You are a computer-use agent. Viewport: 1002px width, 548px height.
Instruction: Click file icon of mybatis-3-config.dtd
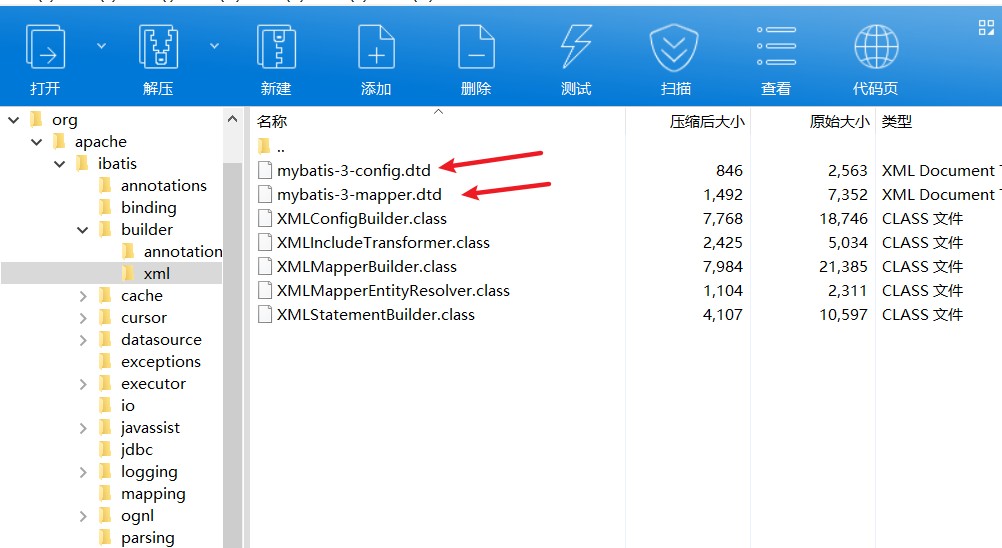[265, 170]
